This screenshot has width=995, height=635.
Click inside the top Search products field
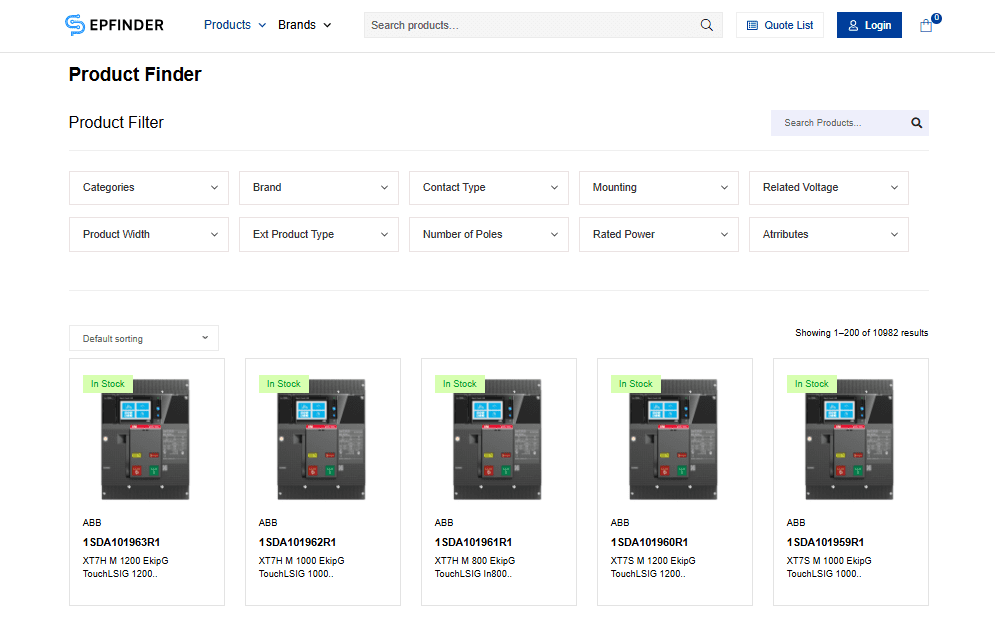tap(530, 25)
